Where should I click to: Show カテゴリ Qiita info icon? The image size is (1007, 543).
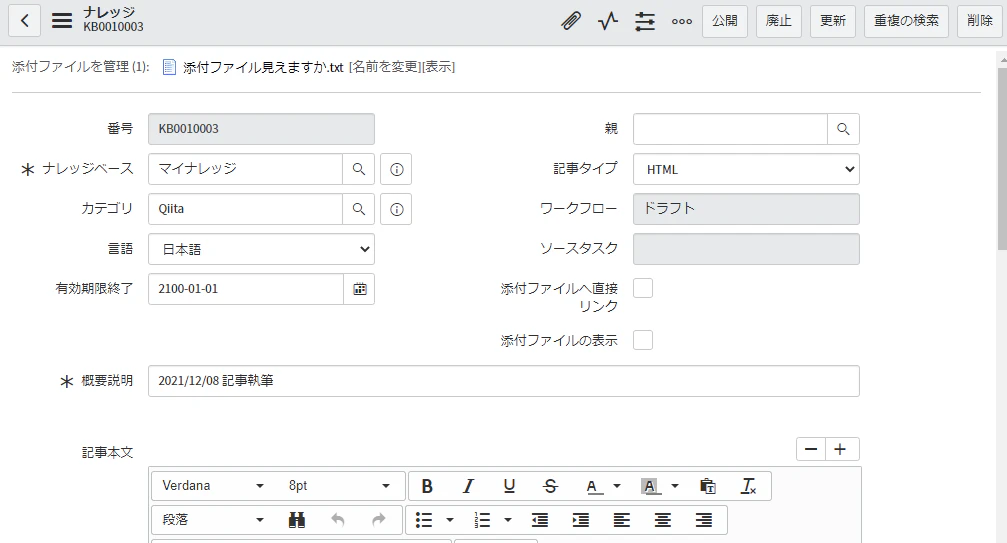click(x=396, y=209)
